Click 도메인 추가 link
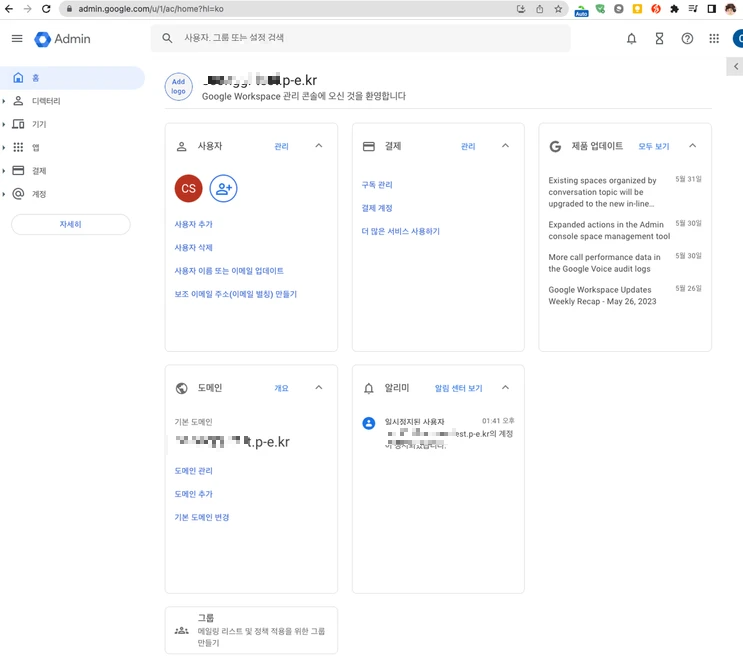 pyautogui.click(x=193, y=494)
